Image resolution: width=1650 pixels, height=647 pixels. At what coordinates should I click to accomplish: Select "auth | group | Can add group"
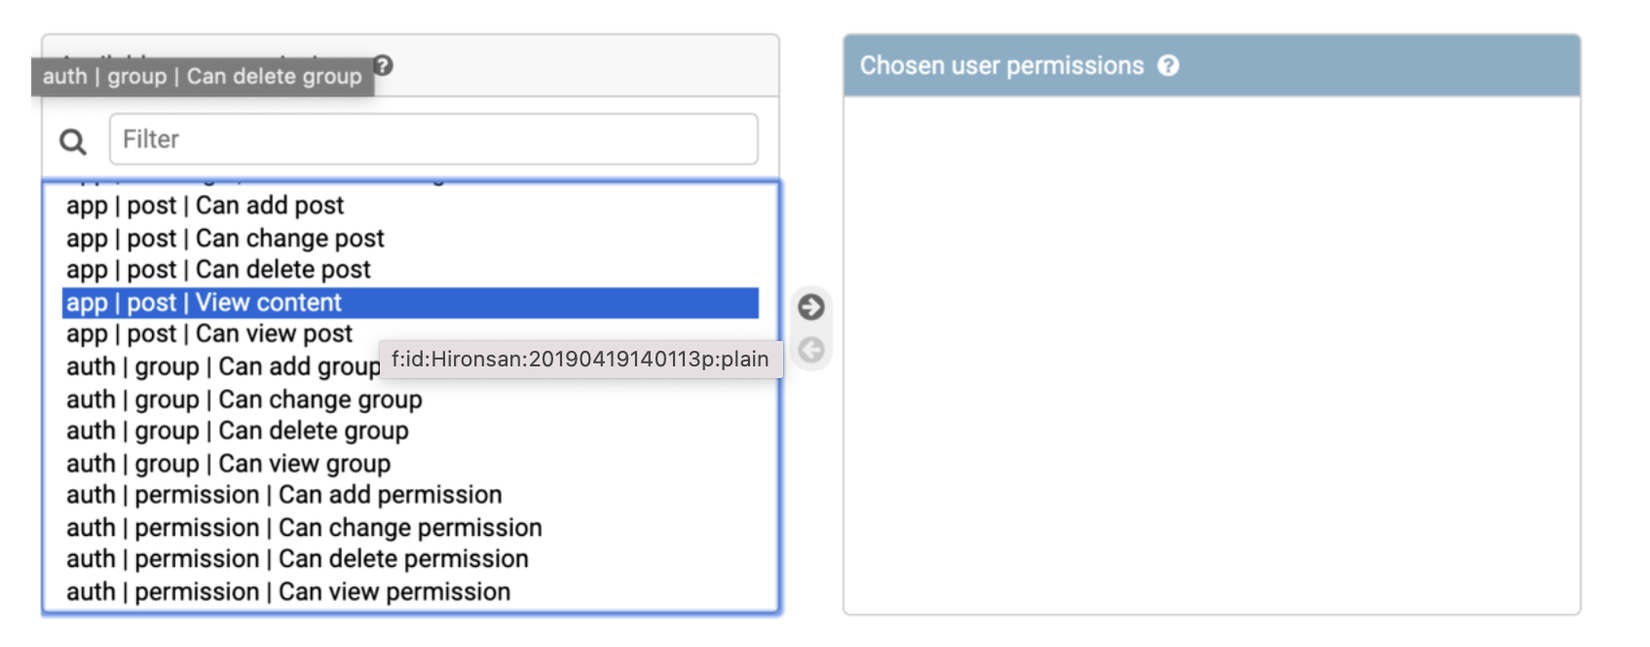[222, 367]
